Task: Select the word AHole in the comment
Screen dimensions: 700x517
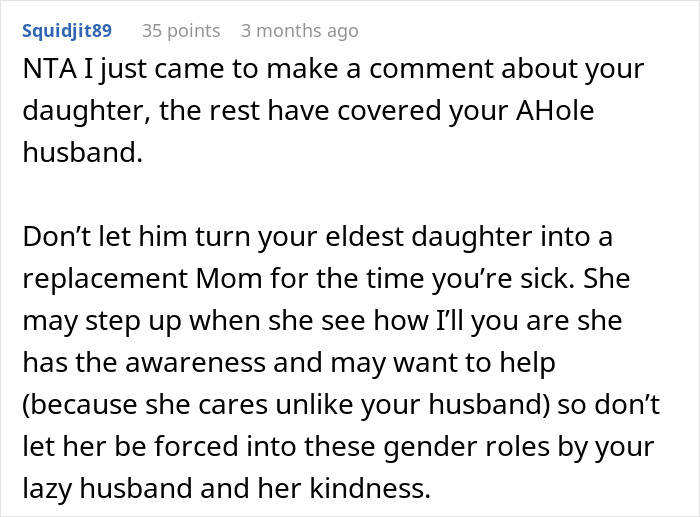Action: 555,111
